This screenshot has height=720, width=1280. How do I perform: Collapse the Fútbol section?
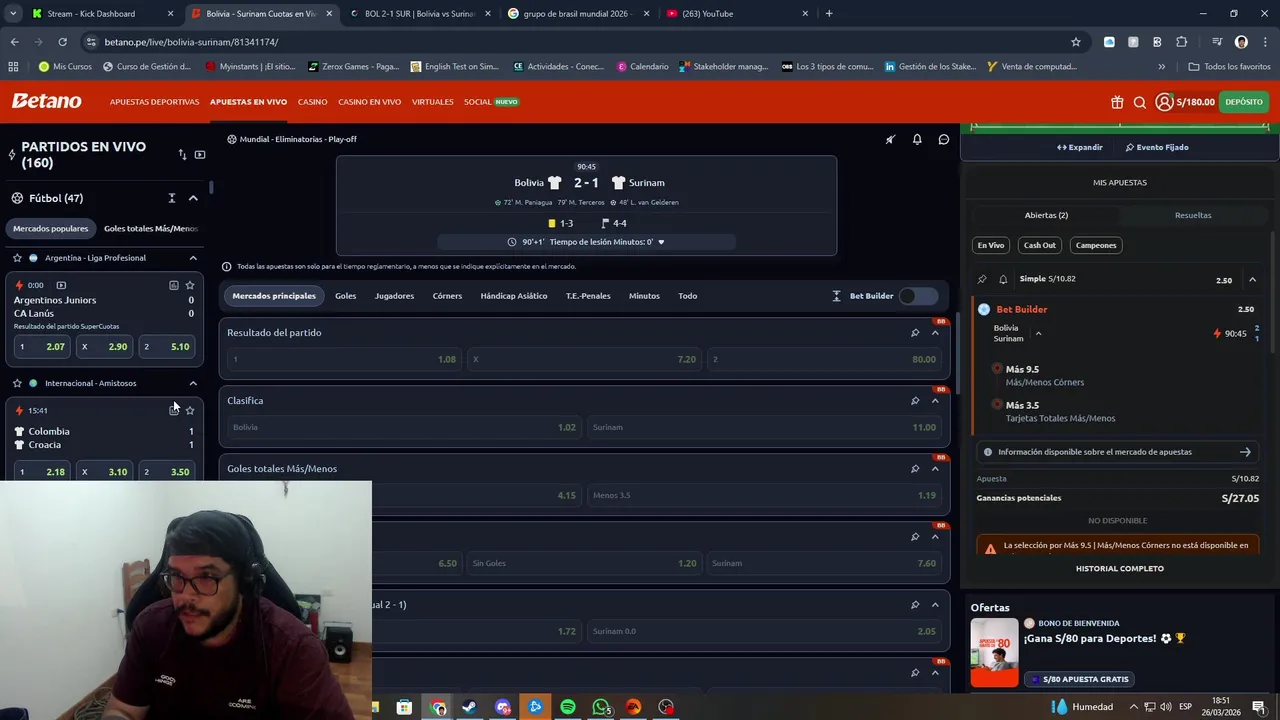point(193,198)
